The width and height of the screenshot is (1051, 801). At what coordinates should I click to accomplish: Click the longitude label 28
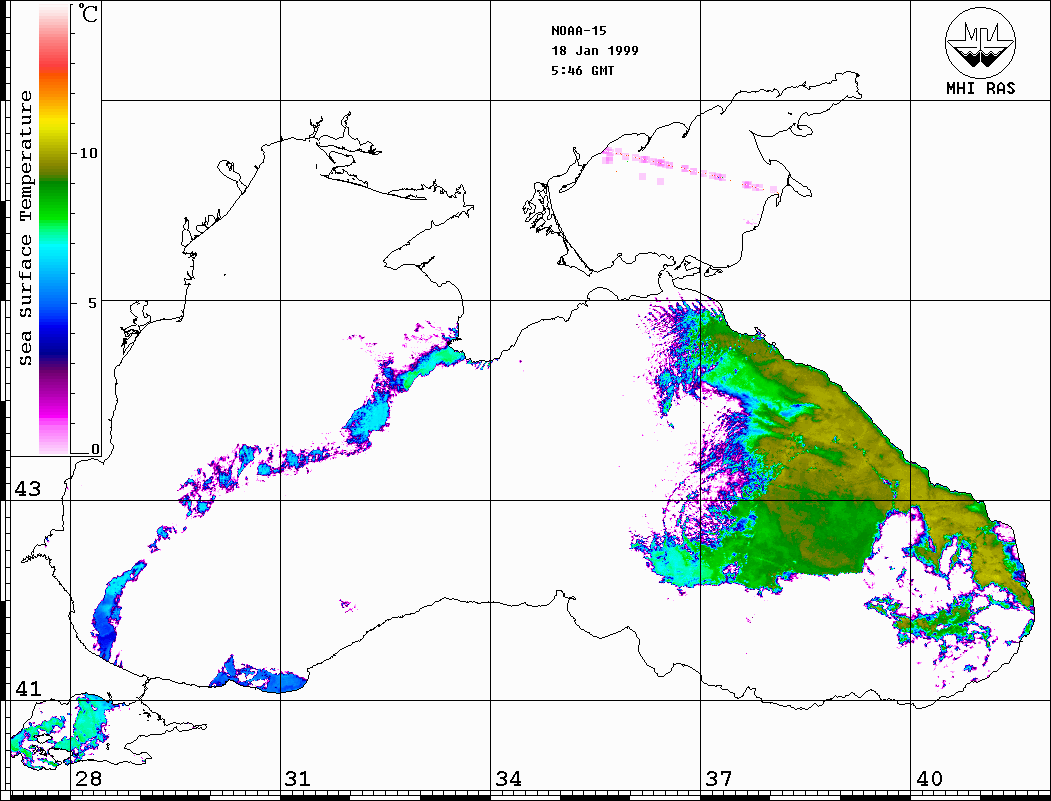(x=88, y=778)
